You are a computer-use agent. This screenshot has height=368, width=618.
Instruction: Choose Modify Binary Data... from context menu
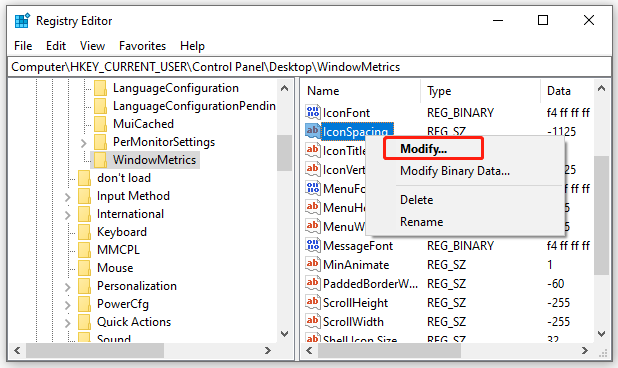[x=455, y=171]
